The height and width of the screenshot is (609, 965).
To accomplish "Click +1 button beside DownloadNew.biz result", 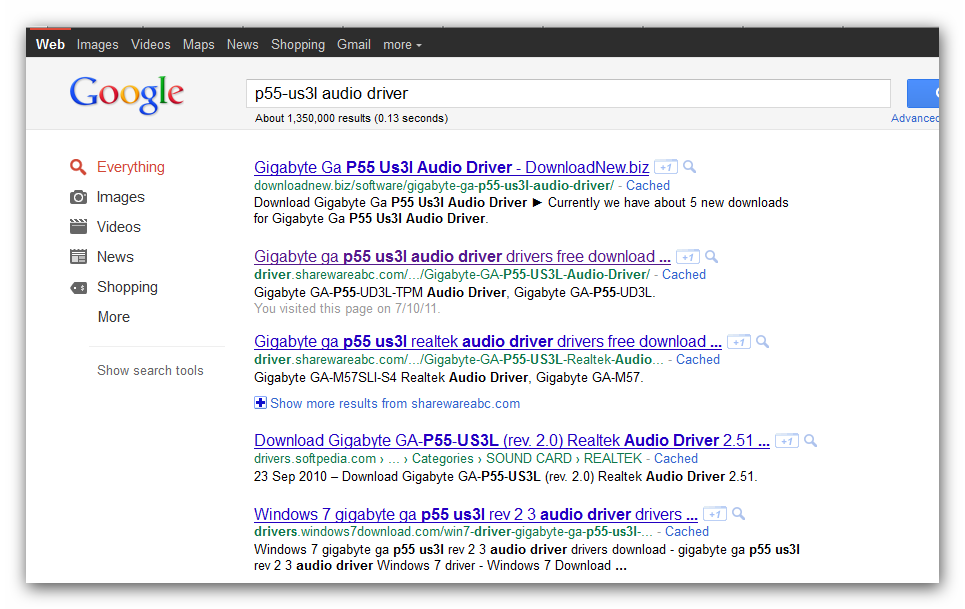I will tap(665, 167).
